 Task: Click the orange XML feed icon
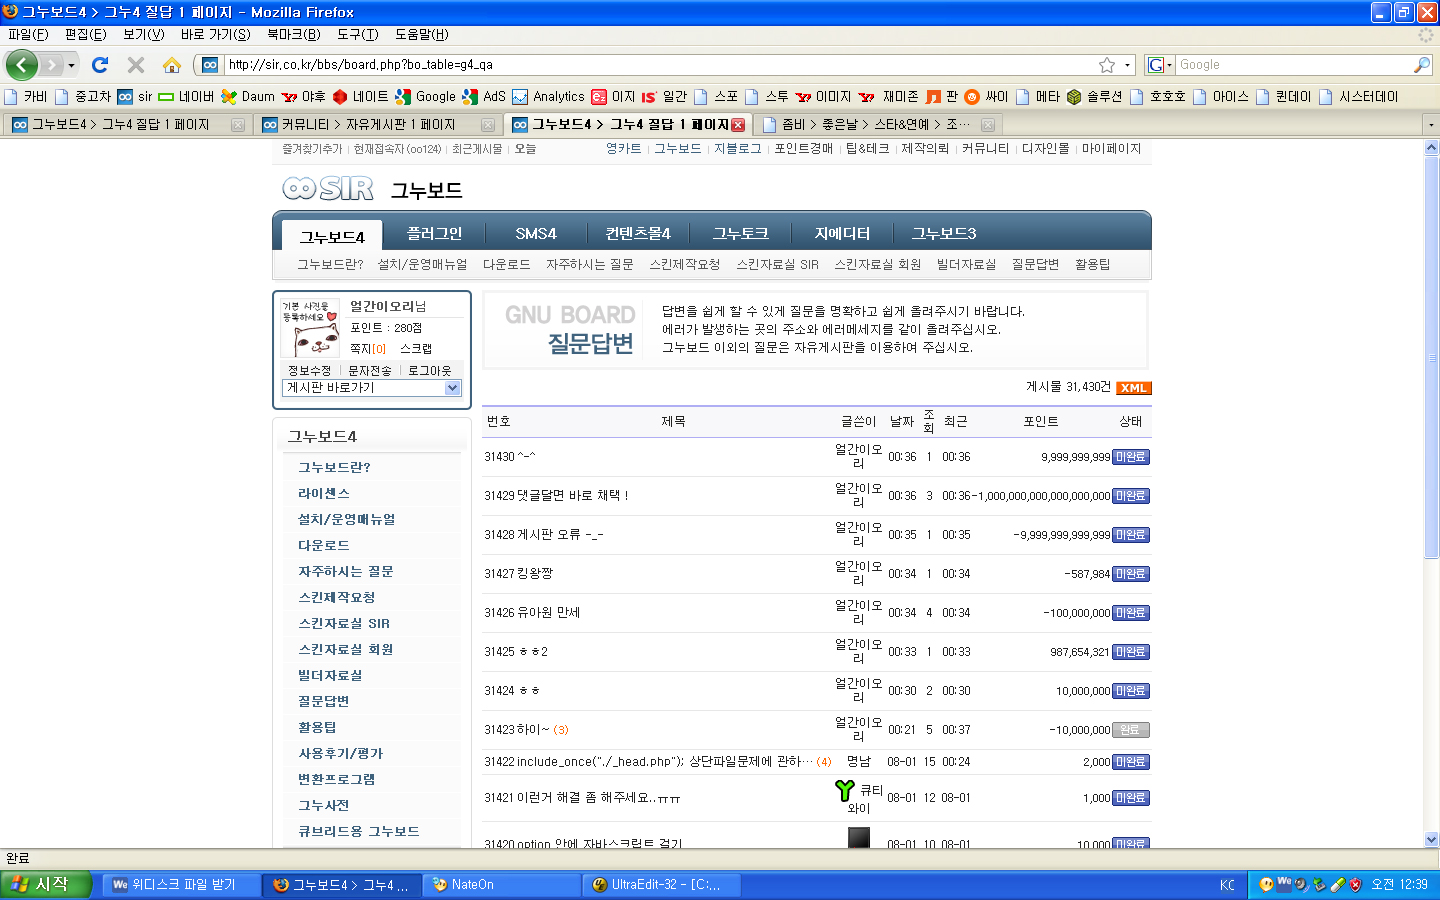1133,388
